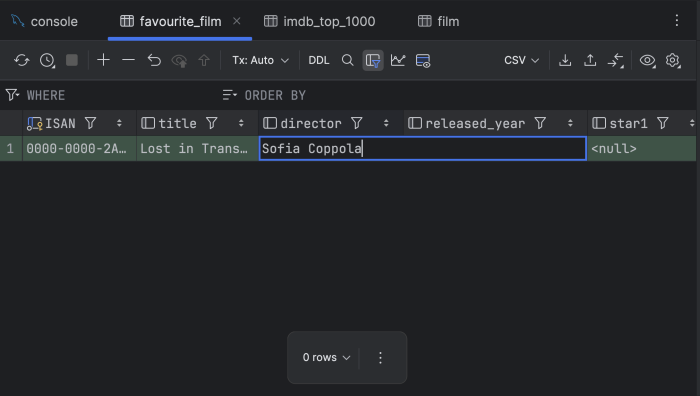Delete row using the minus icon
The width and height of the screenshot is (700, 396).
pos(128,60)
